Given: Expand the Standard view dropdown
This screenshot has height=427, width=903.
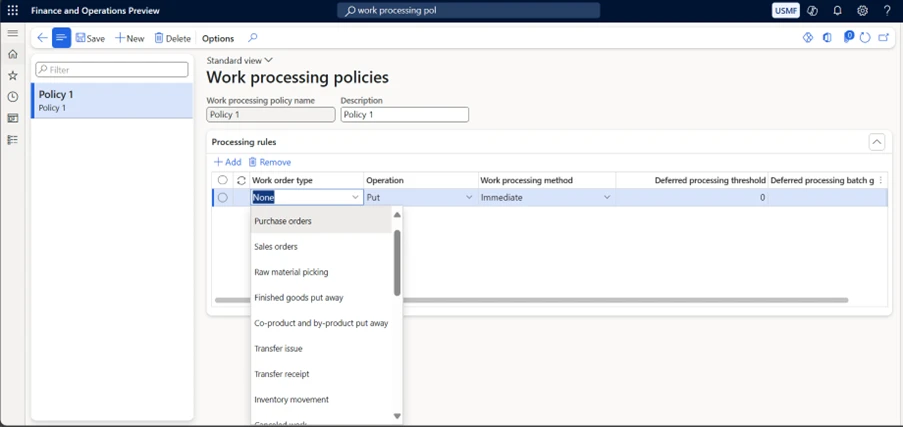Looking at the screenshot, I should [x=240, y=60].
